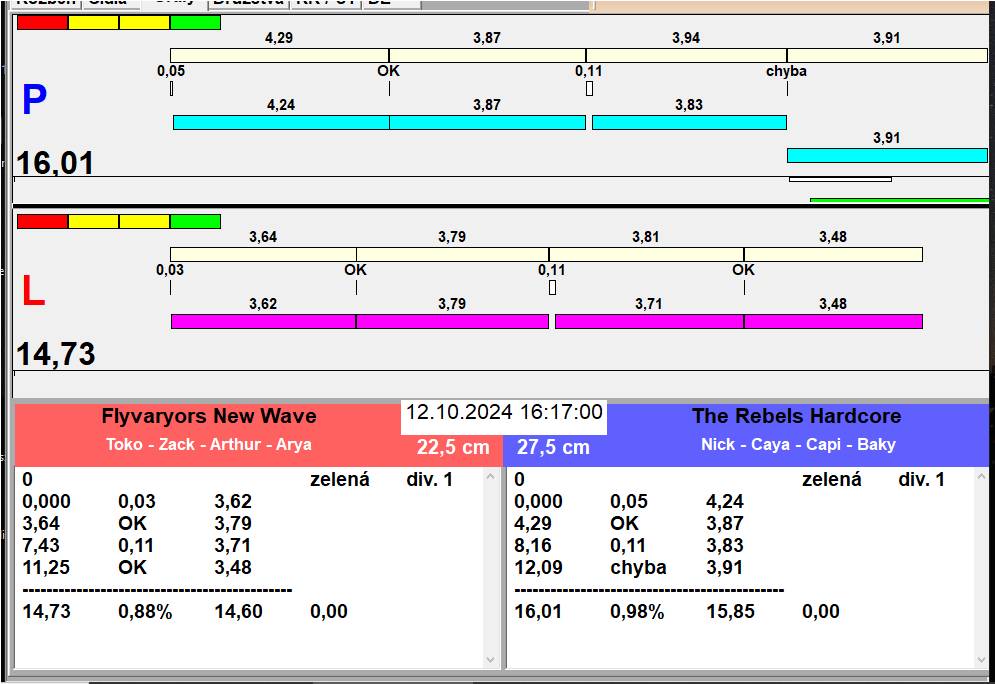Click the 0,03 label in L lane timeline
The image size is (995, 684).
(170, 270)
